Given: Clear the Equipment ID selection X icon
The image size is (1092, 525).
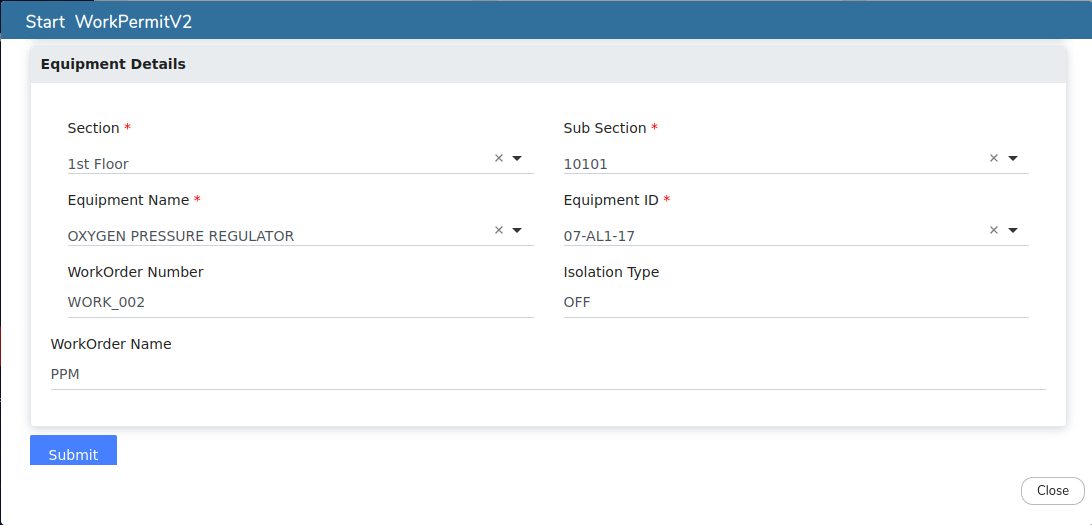Looking at the screenshot, I should pos(994,230).
